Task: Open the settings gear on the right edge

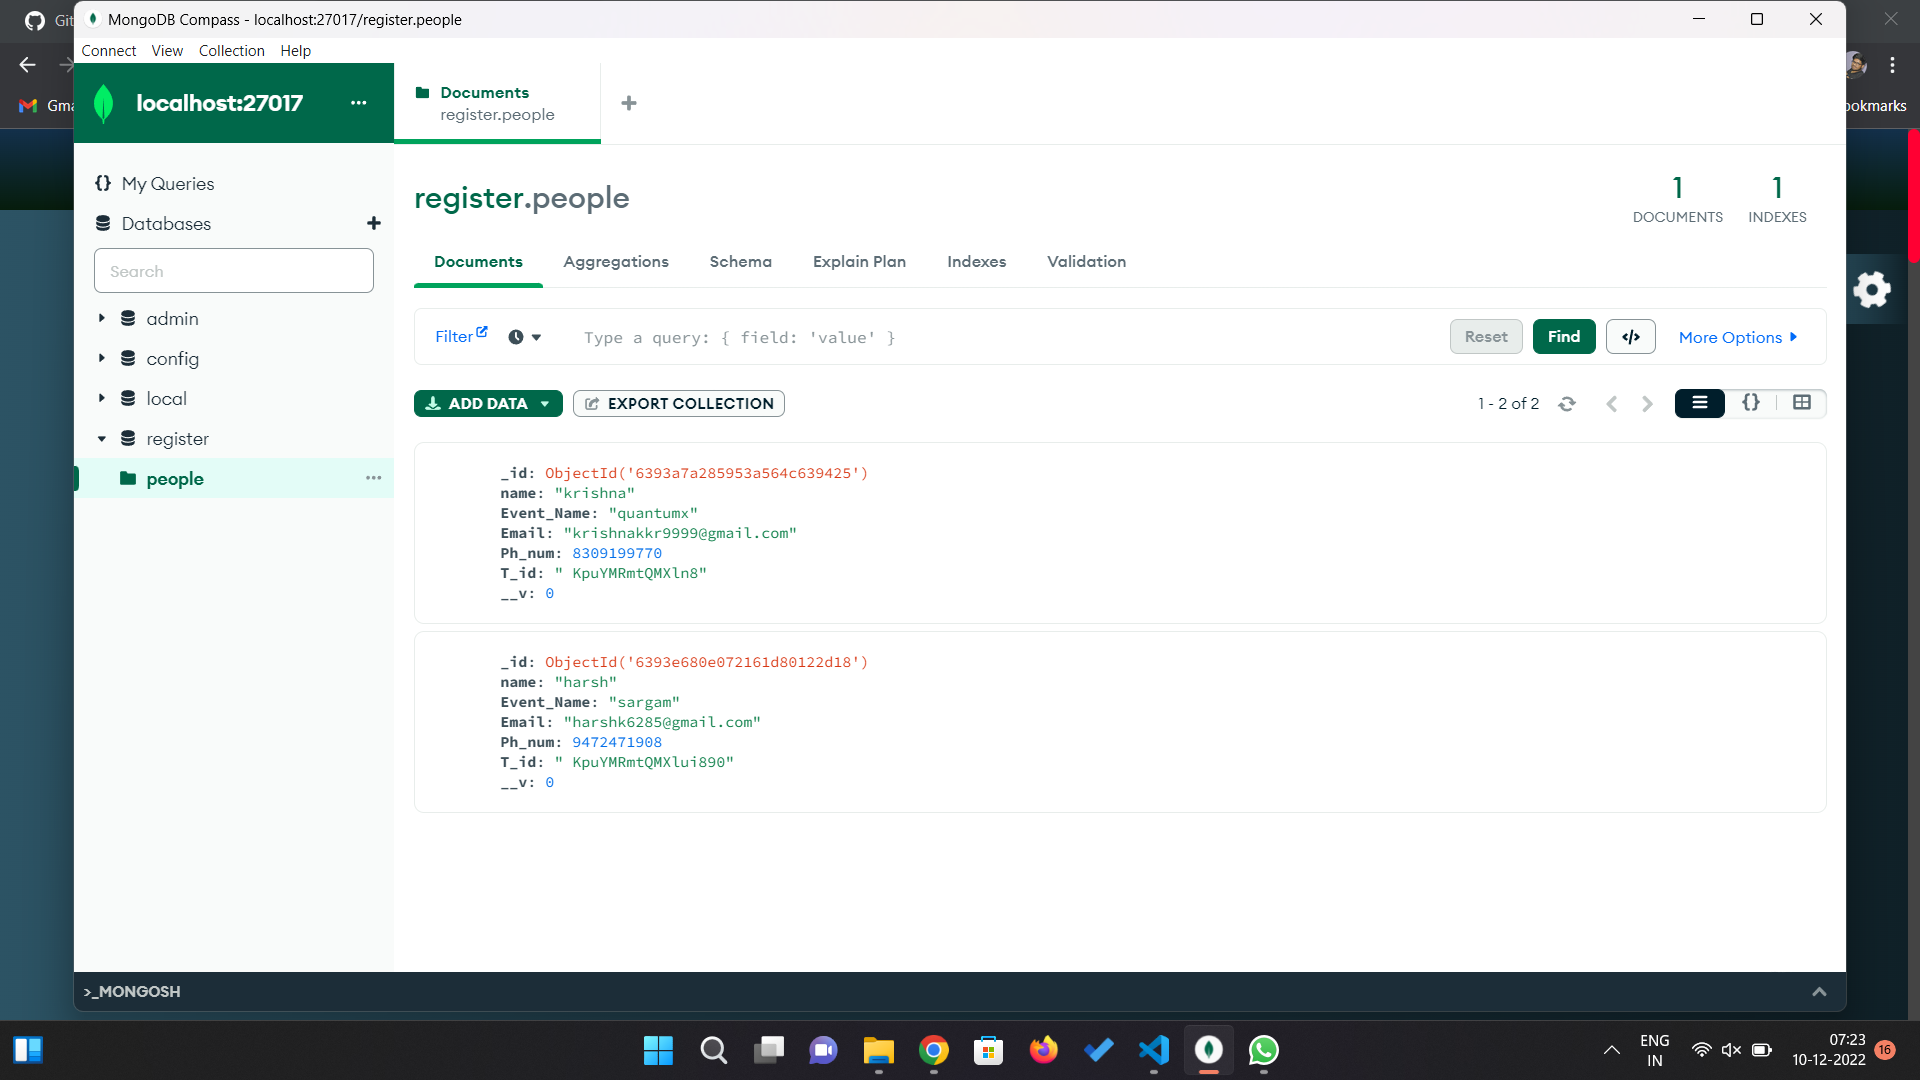Action: [1872, 289]
